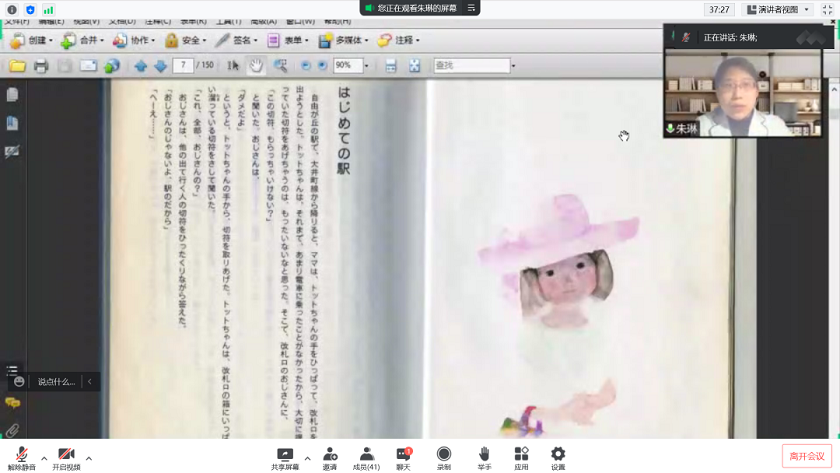Image resolution: width=840 pixels, height=473 pixels.
Task: Click the zoom out minus button
Action: (x=305, y=65)
